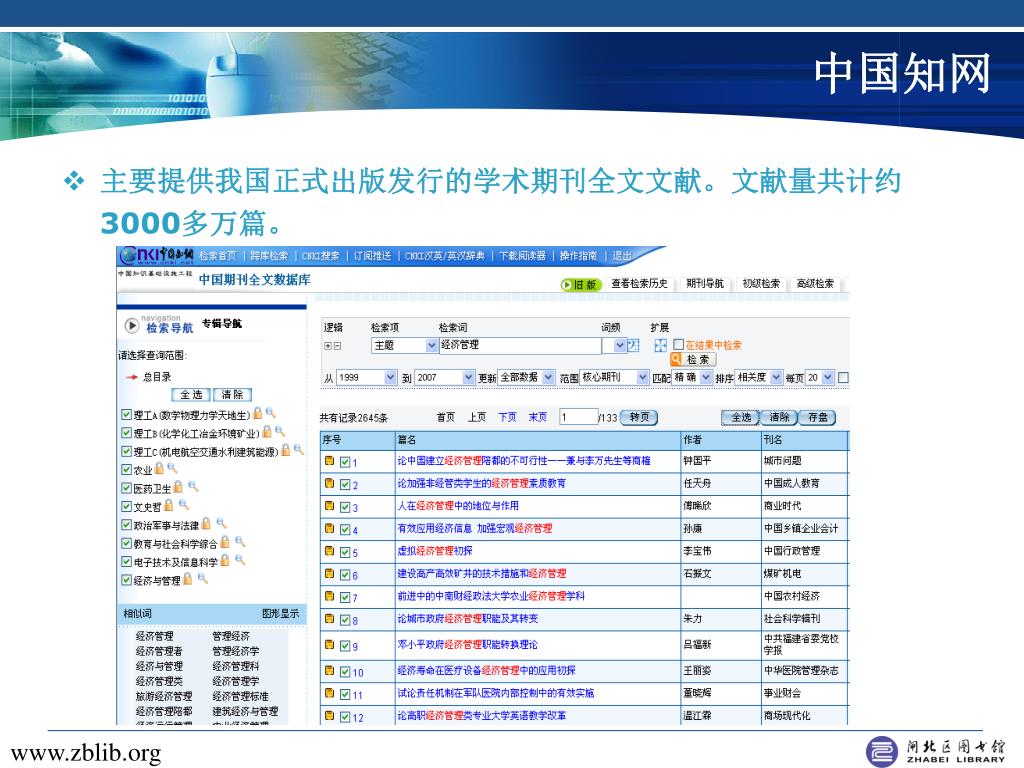
Task: Click the page number input field
Action: point(578,417)
